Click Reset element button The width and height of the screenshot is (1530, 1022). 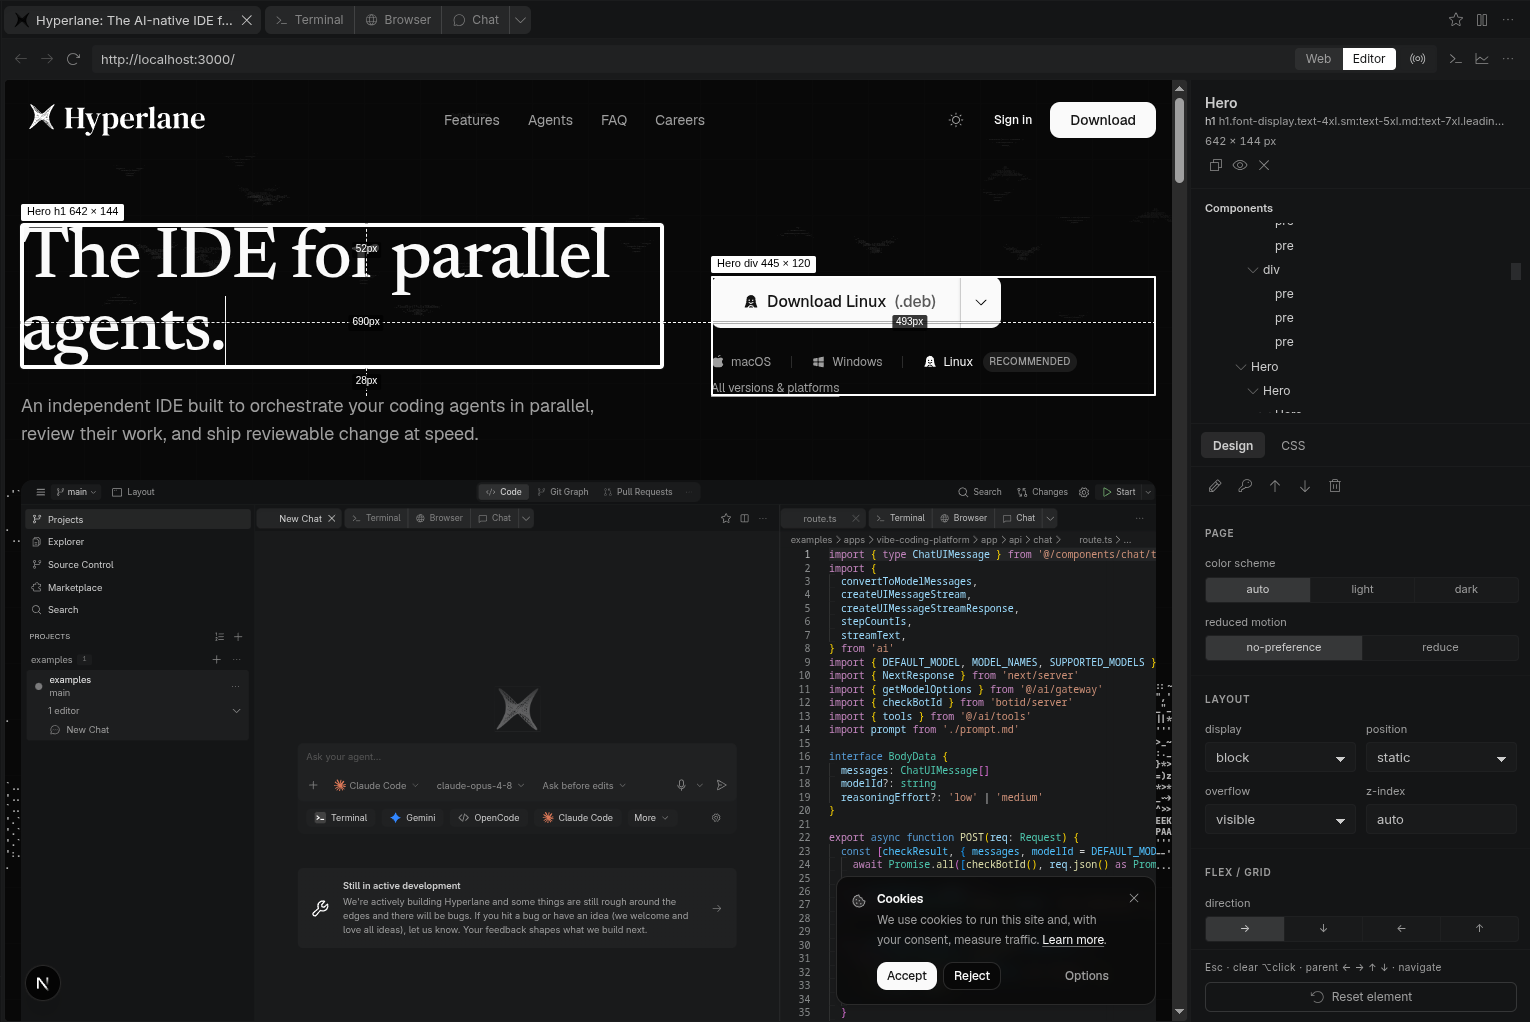pyautogui.click(x=1361, y=997)
